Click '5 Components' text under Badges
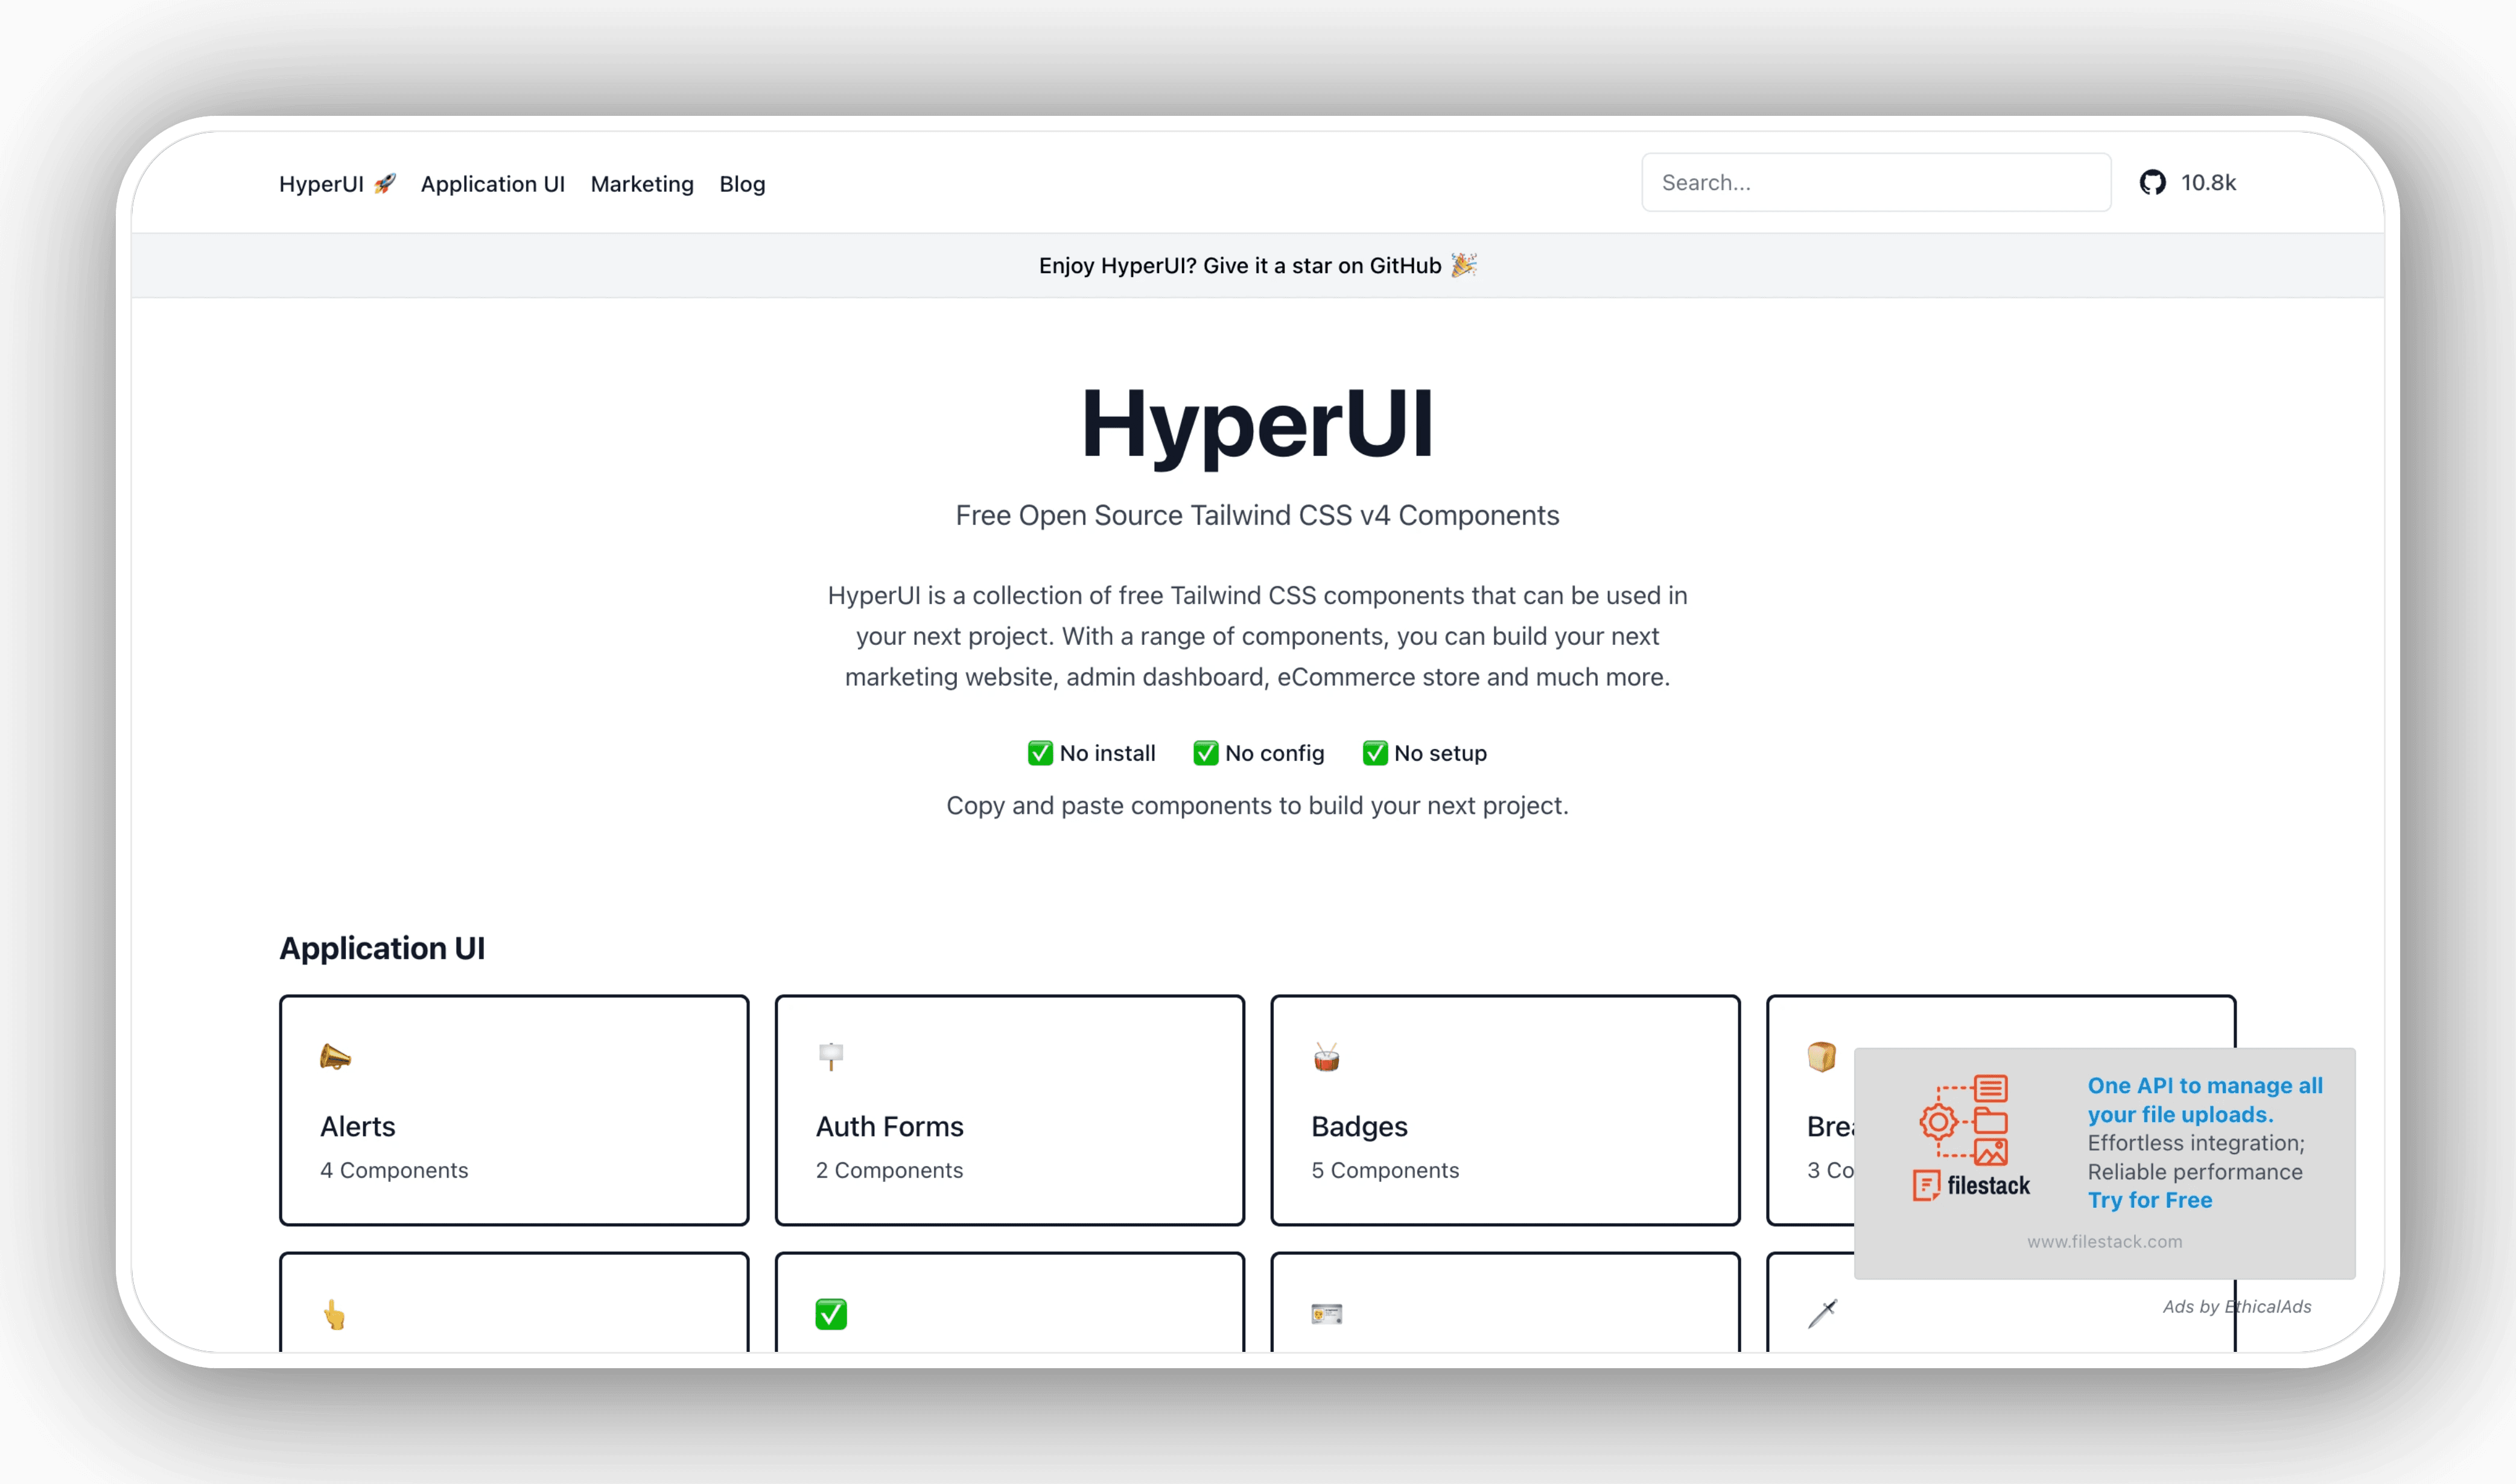This screenshot has width=2516, height=1484. [x=1385, y=1170]
